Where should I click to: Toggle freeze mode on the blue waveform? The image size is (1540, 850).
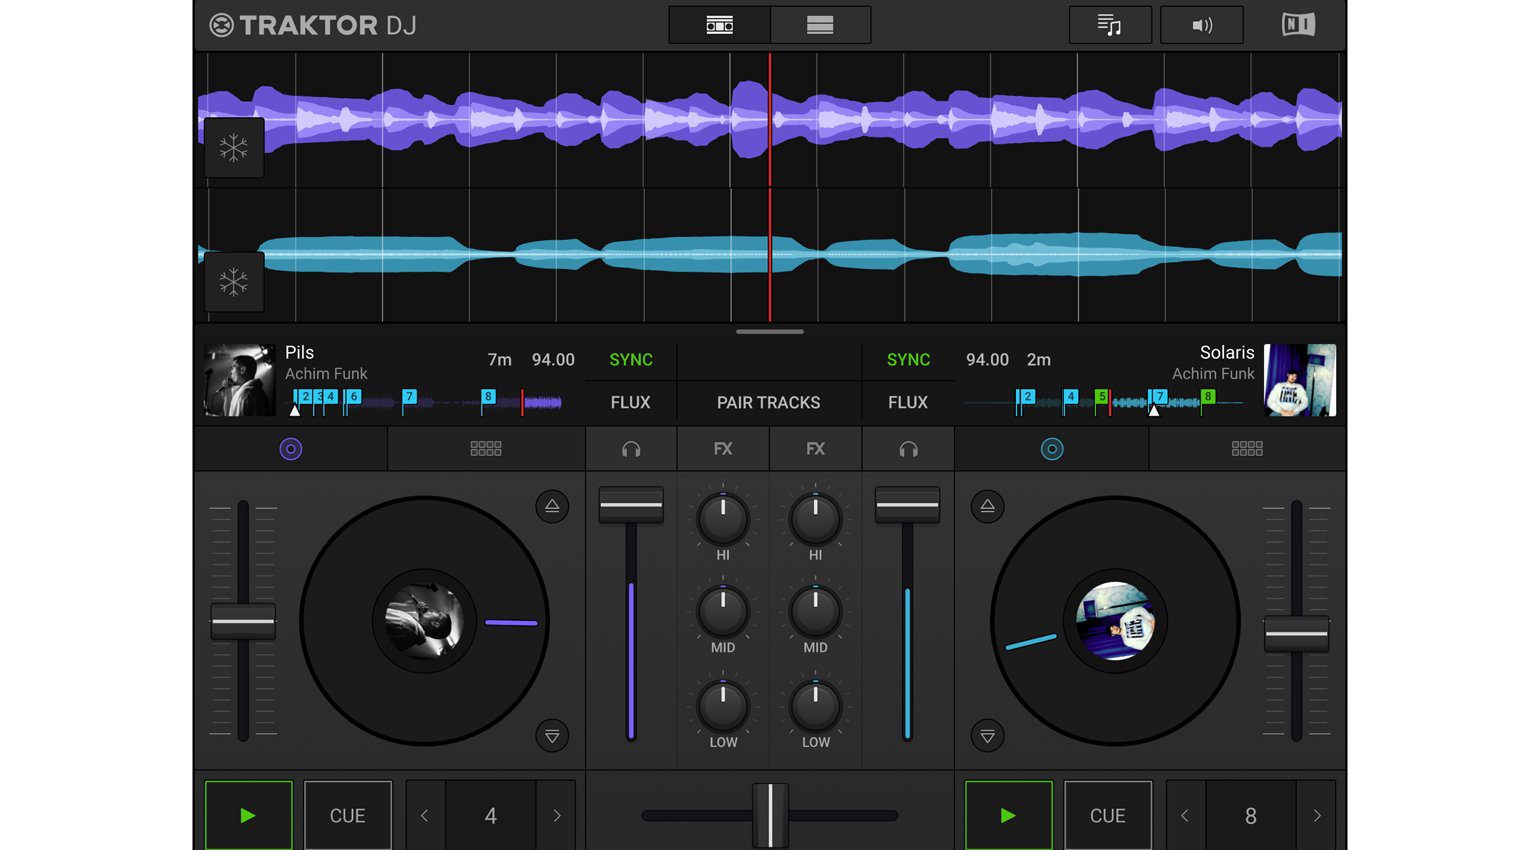tap(234, 282)
